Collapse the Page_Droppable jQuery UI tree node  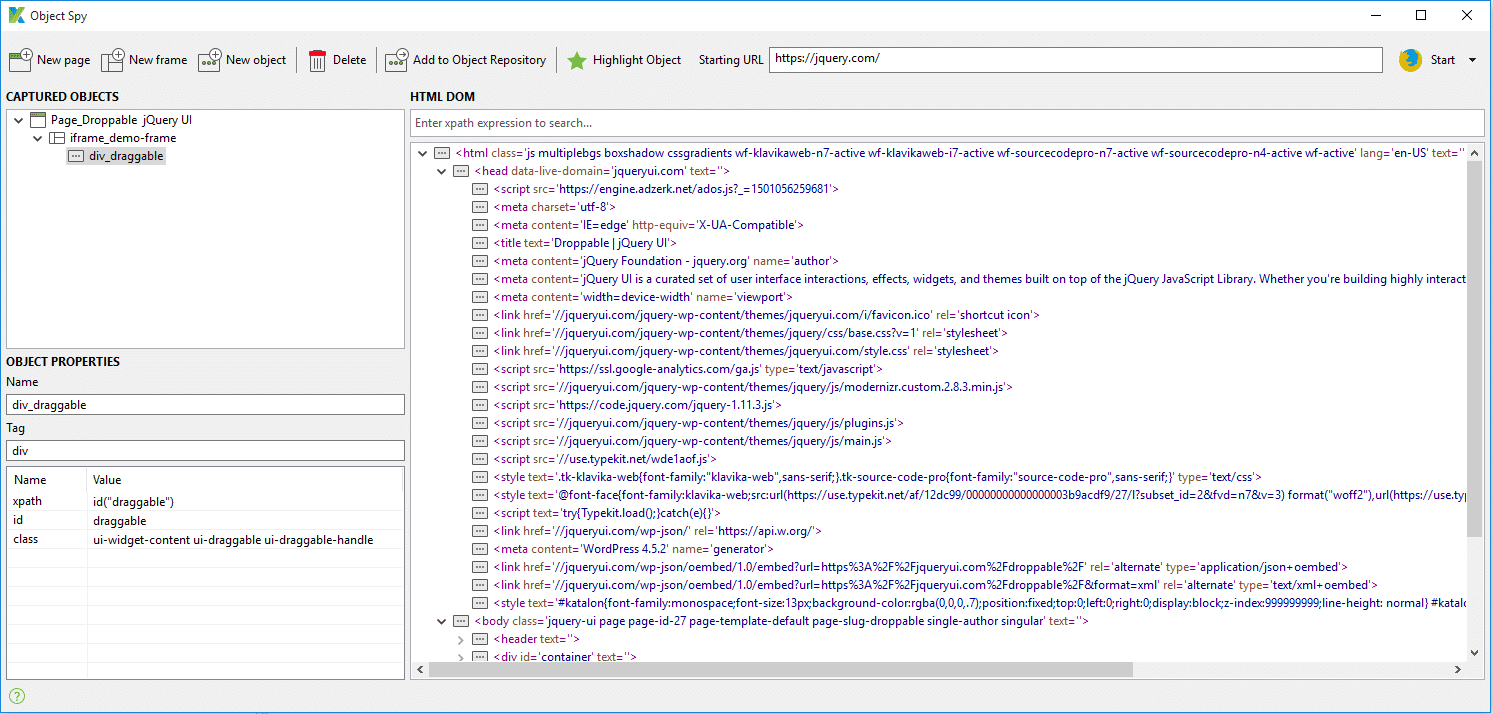(x=19, y=120)
